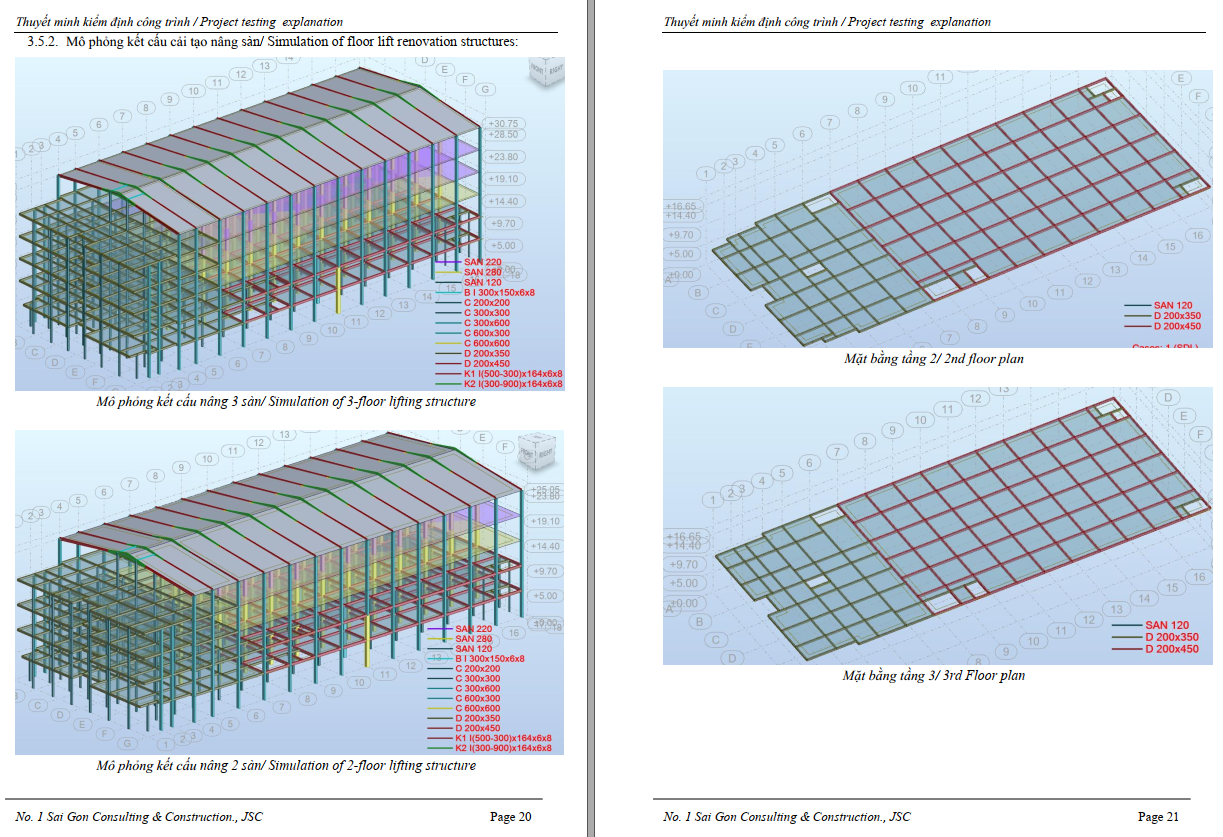Screen dimensions: 1223x837
Task: Click the '3rd Floor plan' caption
Action: (933, 675)
